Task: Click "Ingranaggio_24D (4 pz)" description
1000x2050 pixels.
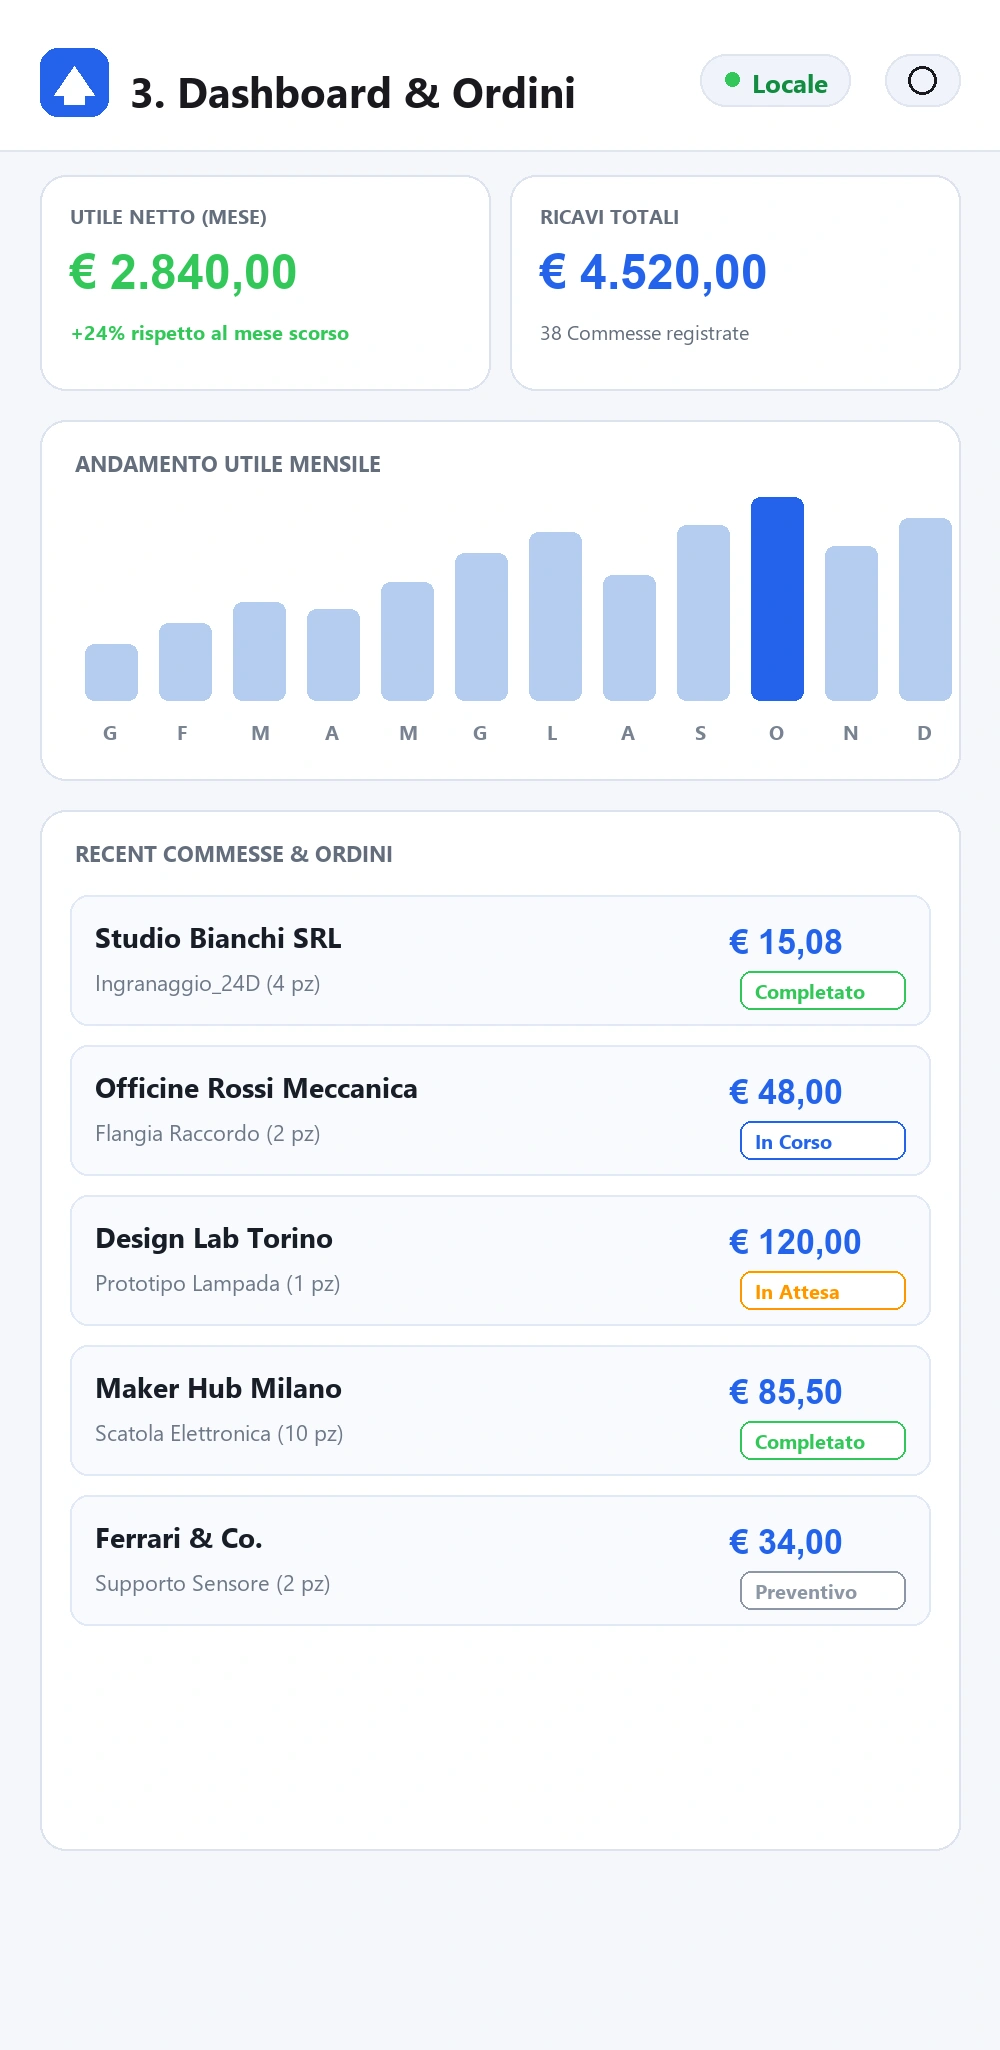Action: (x=208, y=983)
